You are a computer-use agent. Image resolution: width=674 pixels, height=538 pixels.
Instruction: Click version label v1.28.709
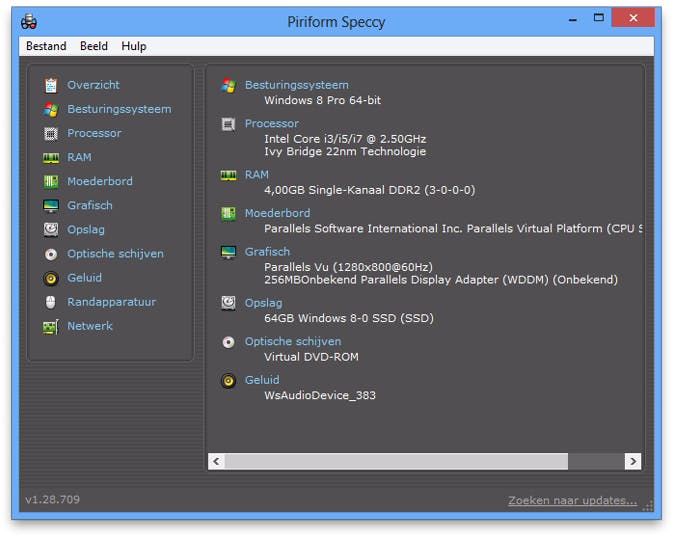pyautogui.click(x=52, y=500)
